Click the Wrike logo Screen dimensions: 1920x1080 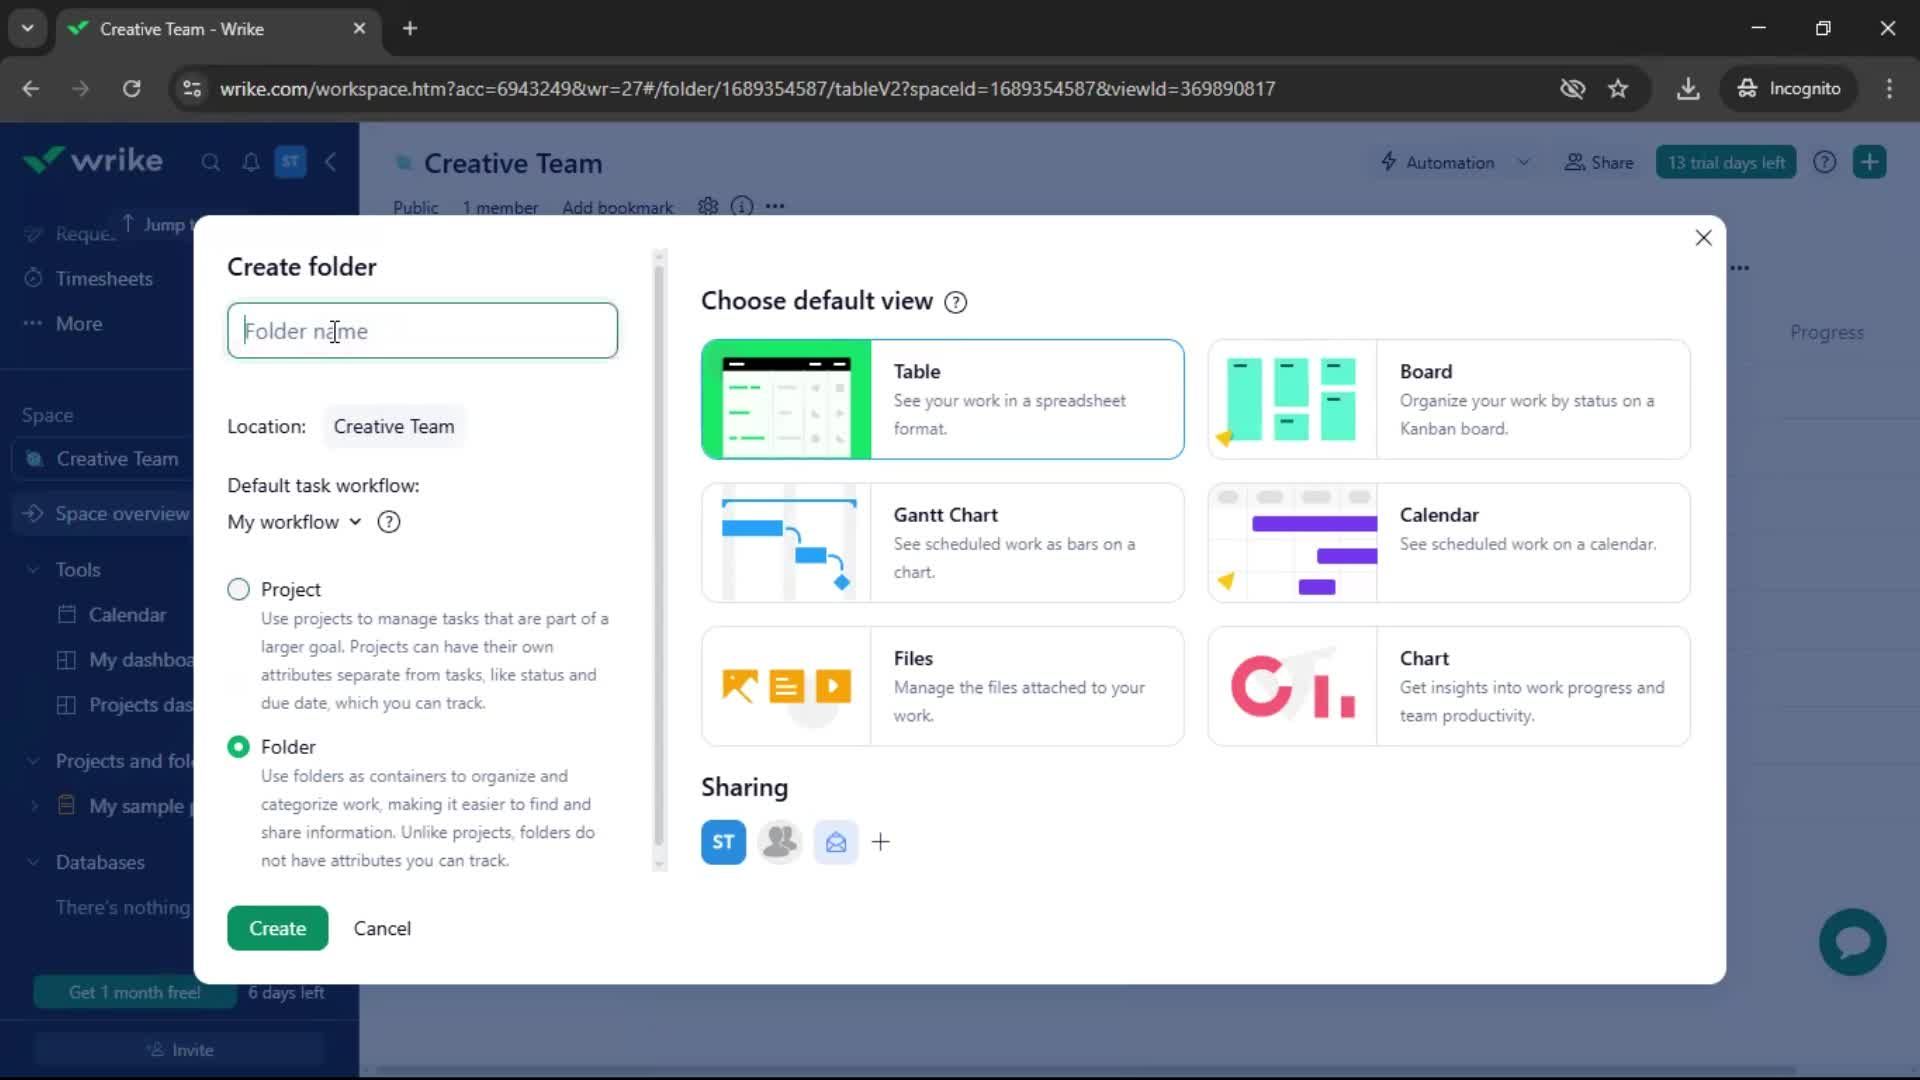tap(93, 160)
